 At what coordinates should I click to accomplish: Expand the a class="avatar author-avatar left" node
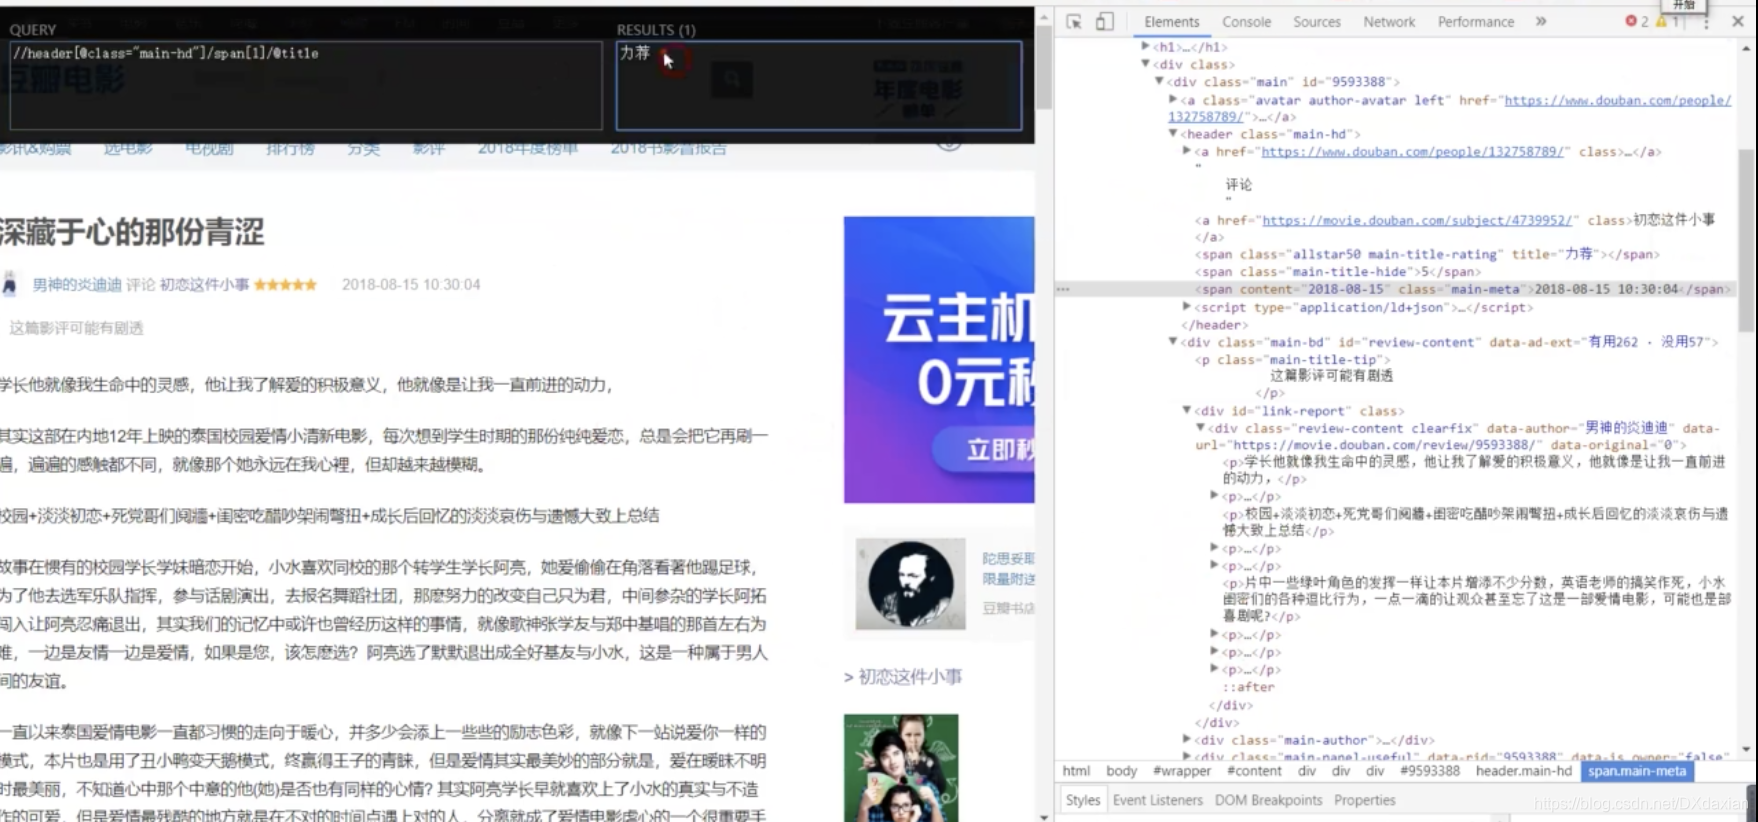click(1173, 100)
